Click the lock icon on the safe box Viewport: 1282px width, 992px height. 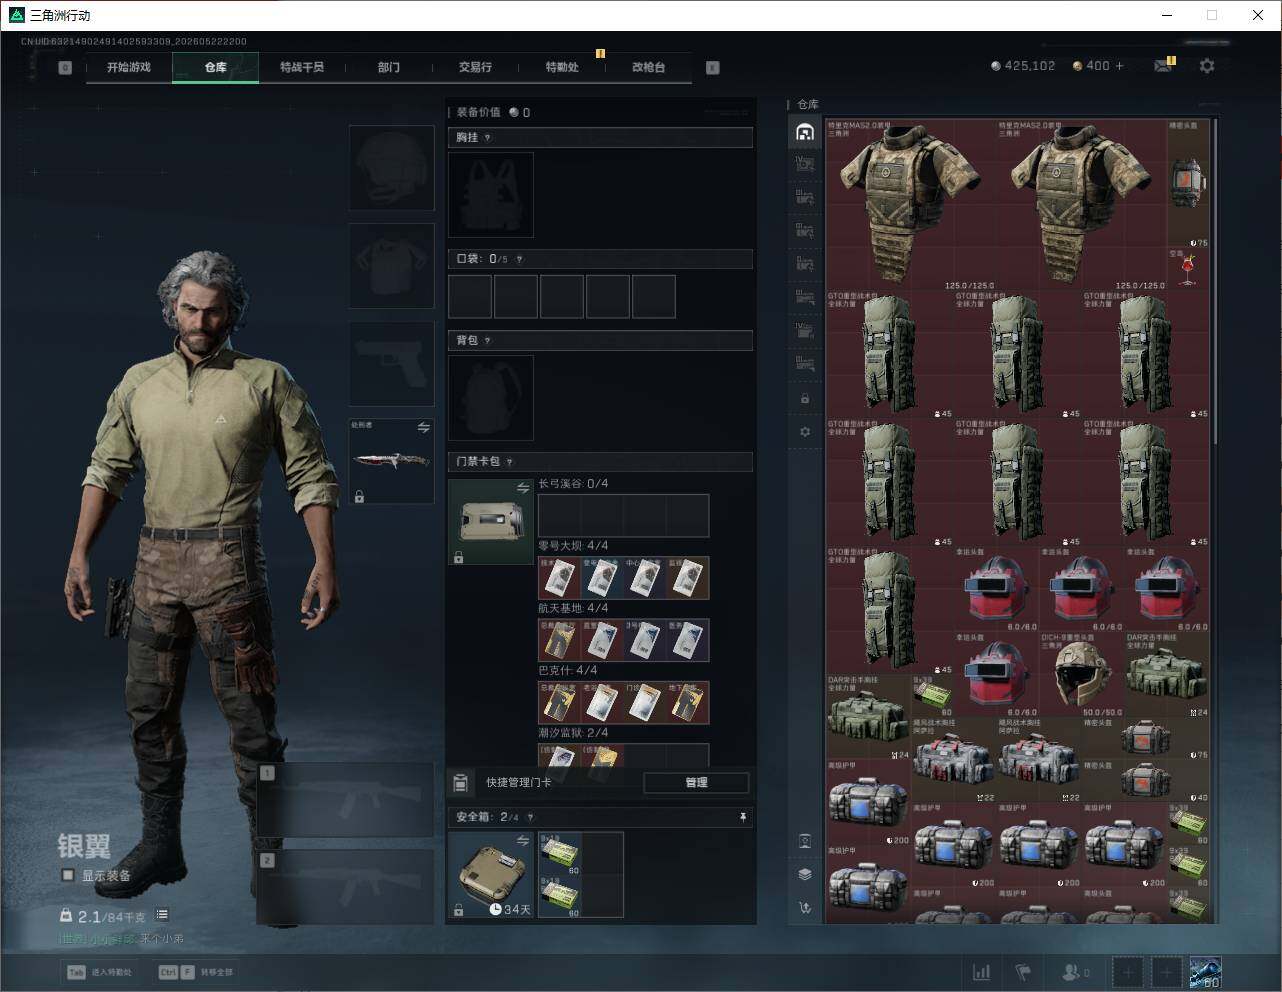458,910
